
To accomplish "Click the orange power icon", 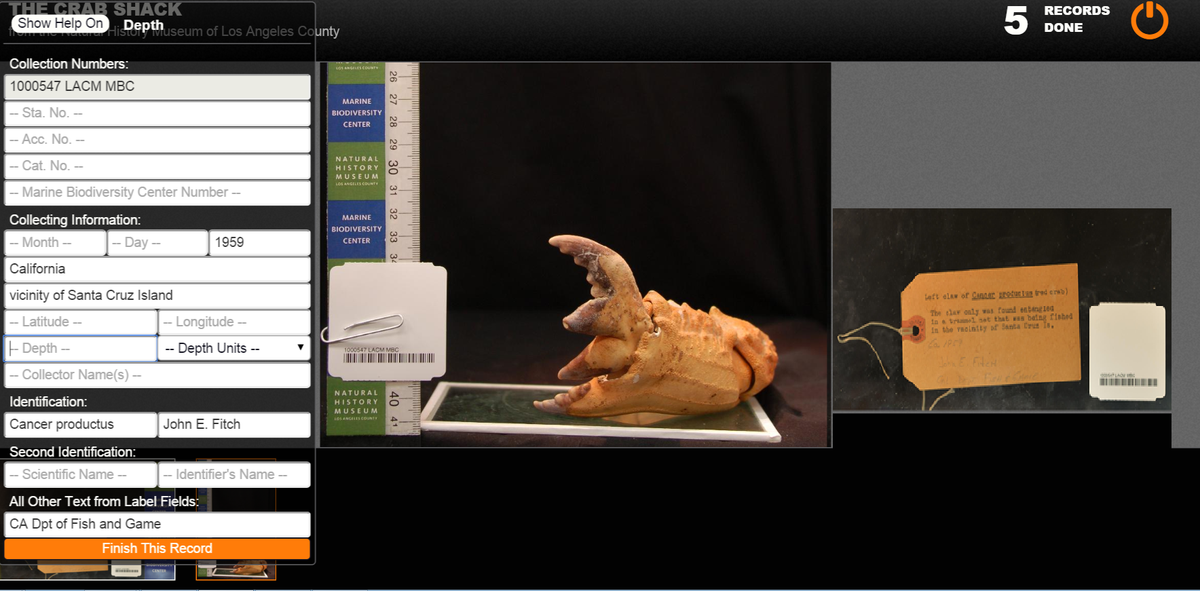I will click(x=1149, y=20).
